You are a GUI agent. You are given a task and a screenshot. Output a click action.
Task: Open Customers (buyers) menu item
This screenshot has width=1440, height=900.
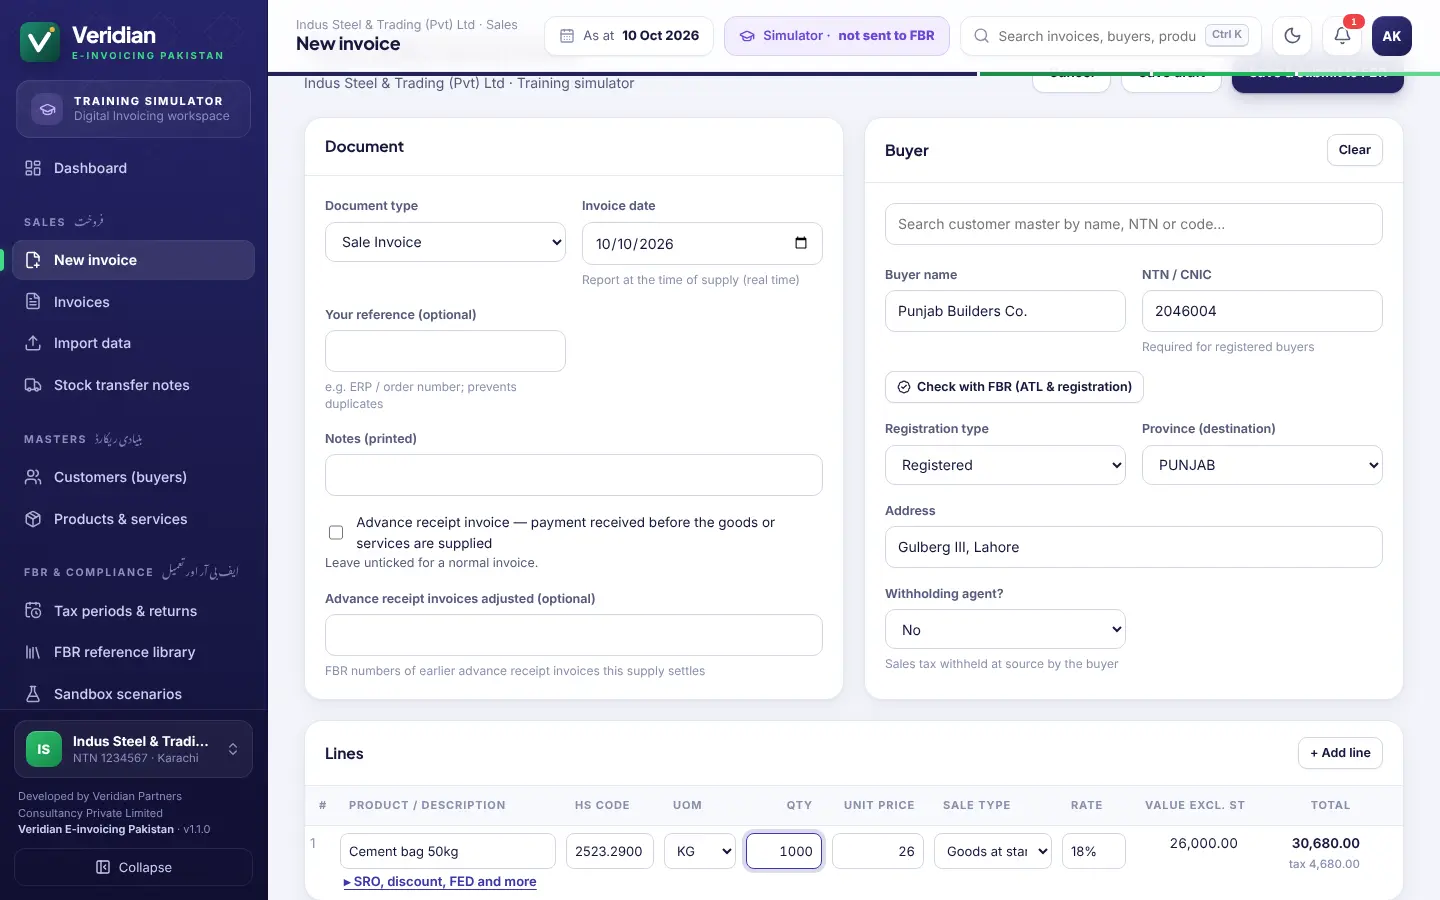tap(135, 477)
